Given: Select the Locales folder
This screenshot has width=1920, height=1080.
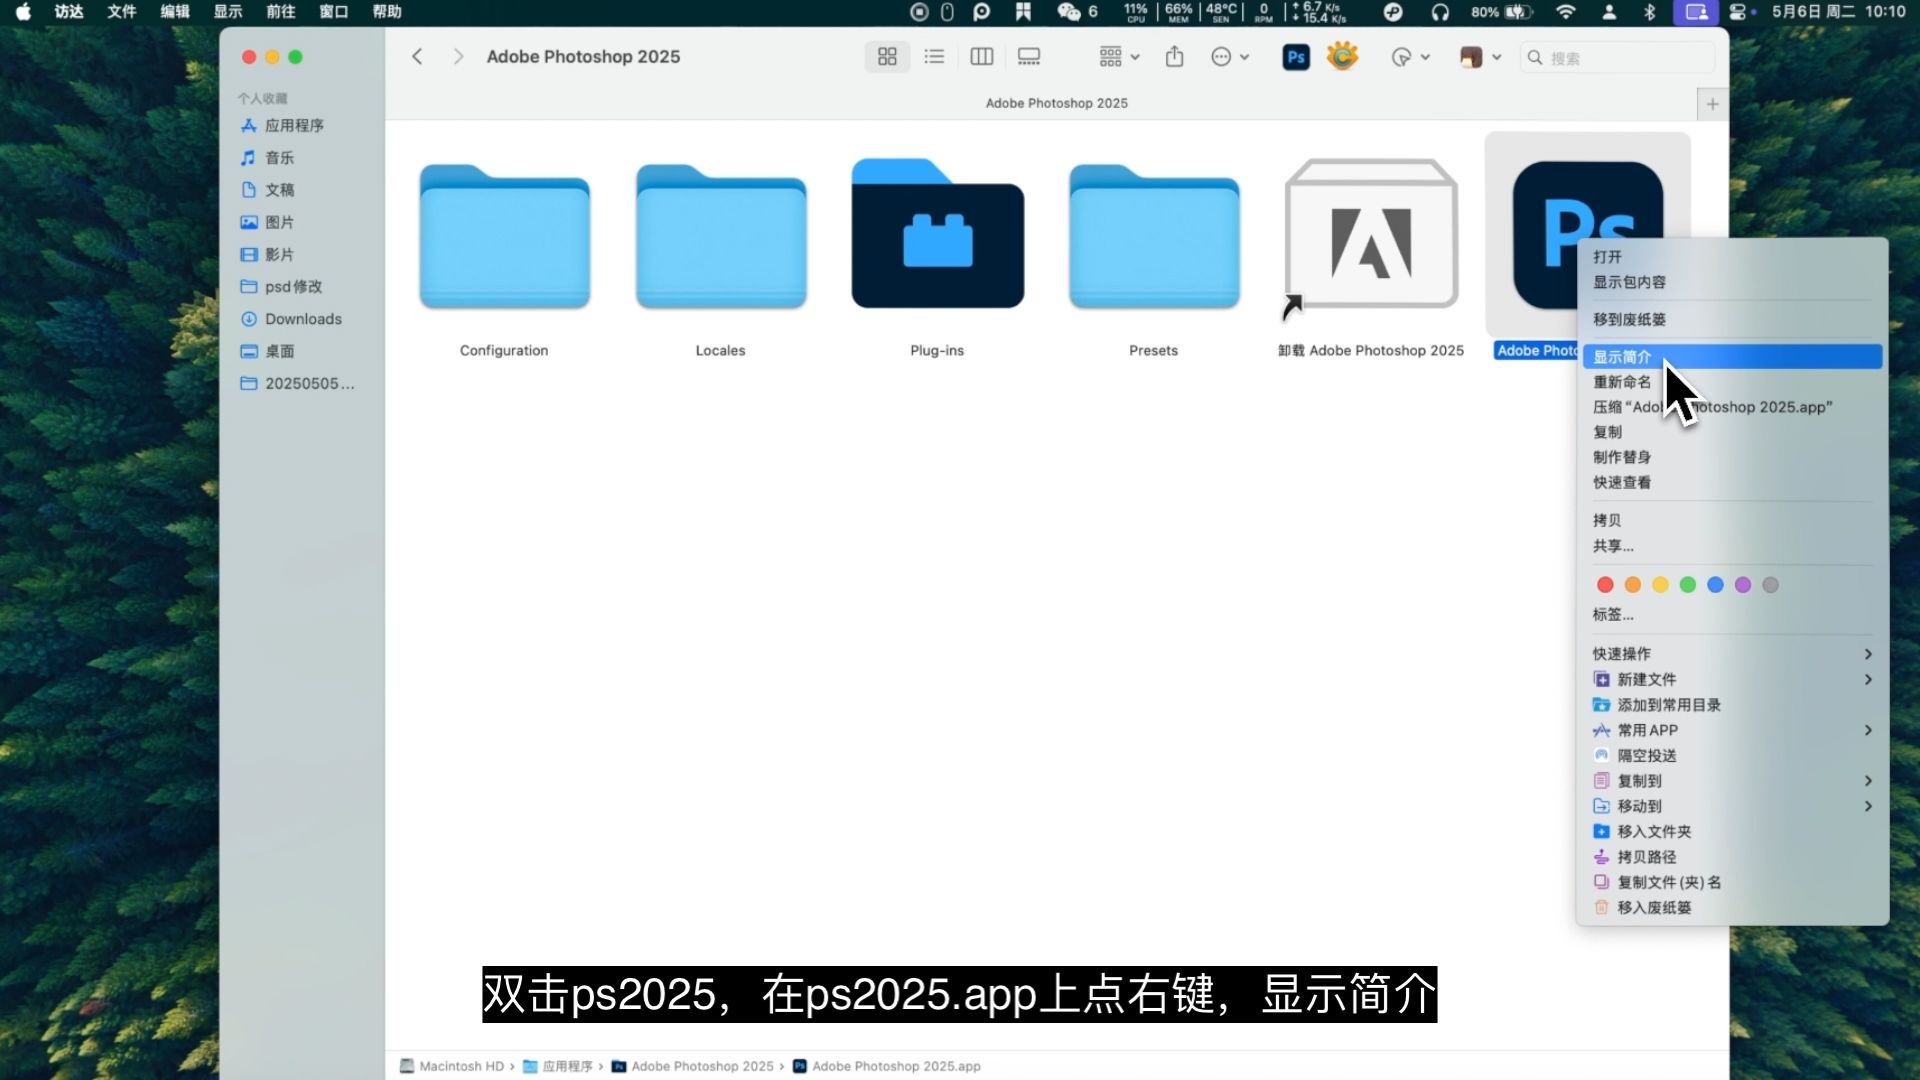Looking at the screenshot, I should [x=721, y=237].
